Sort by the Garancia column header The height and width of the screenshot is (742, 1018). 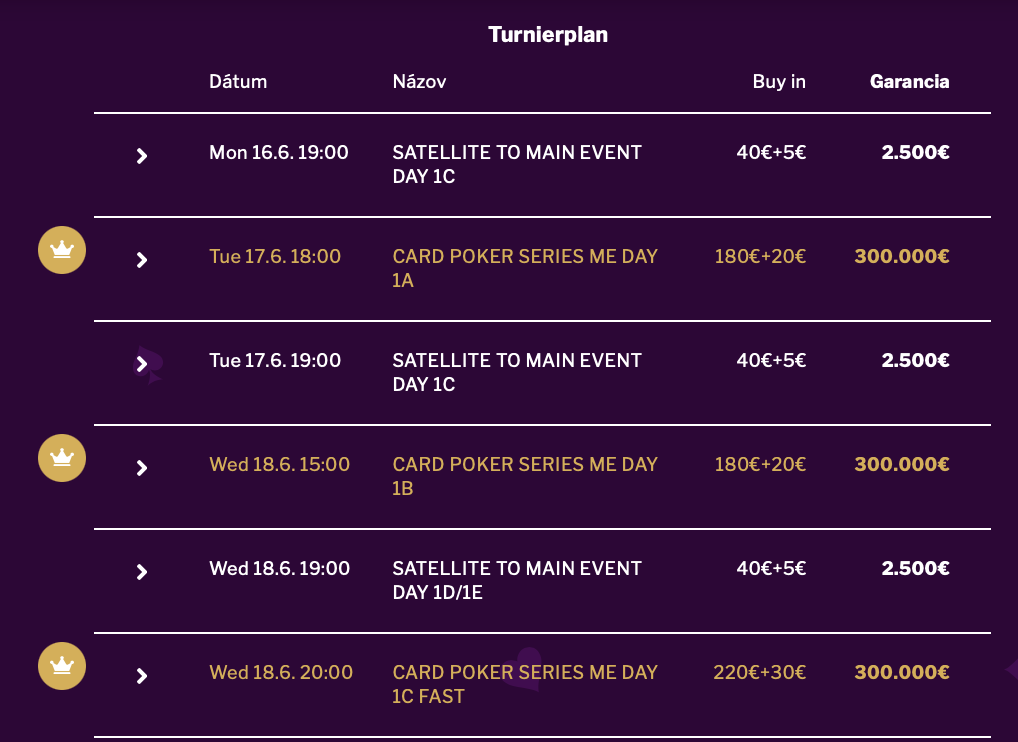pos(909,82)
